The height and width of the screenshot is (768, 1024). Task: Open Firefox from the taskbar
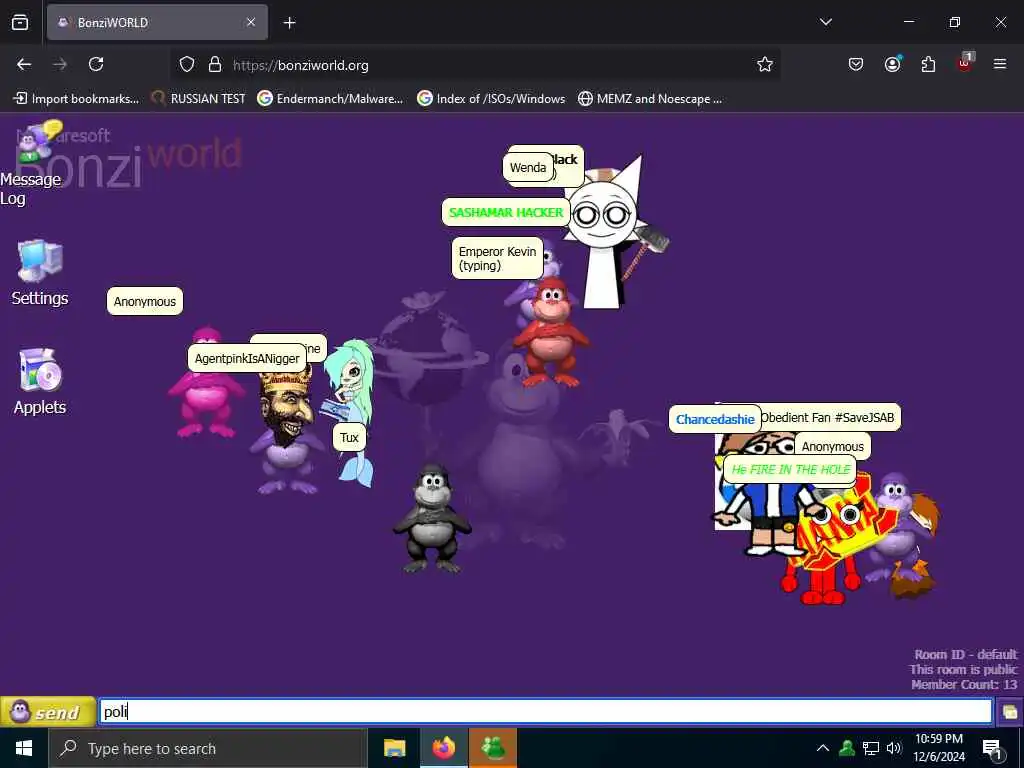coord(443,748)
